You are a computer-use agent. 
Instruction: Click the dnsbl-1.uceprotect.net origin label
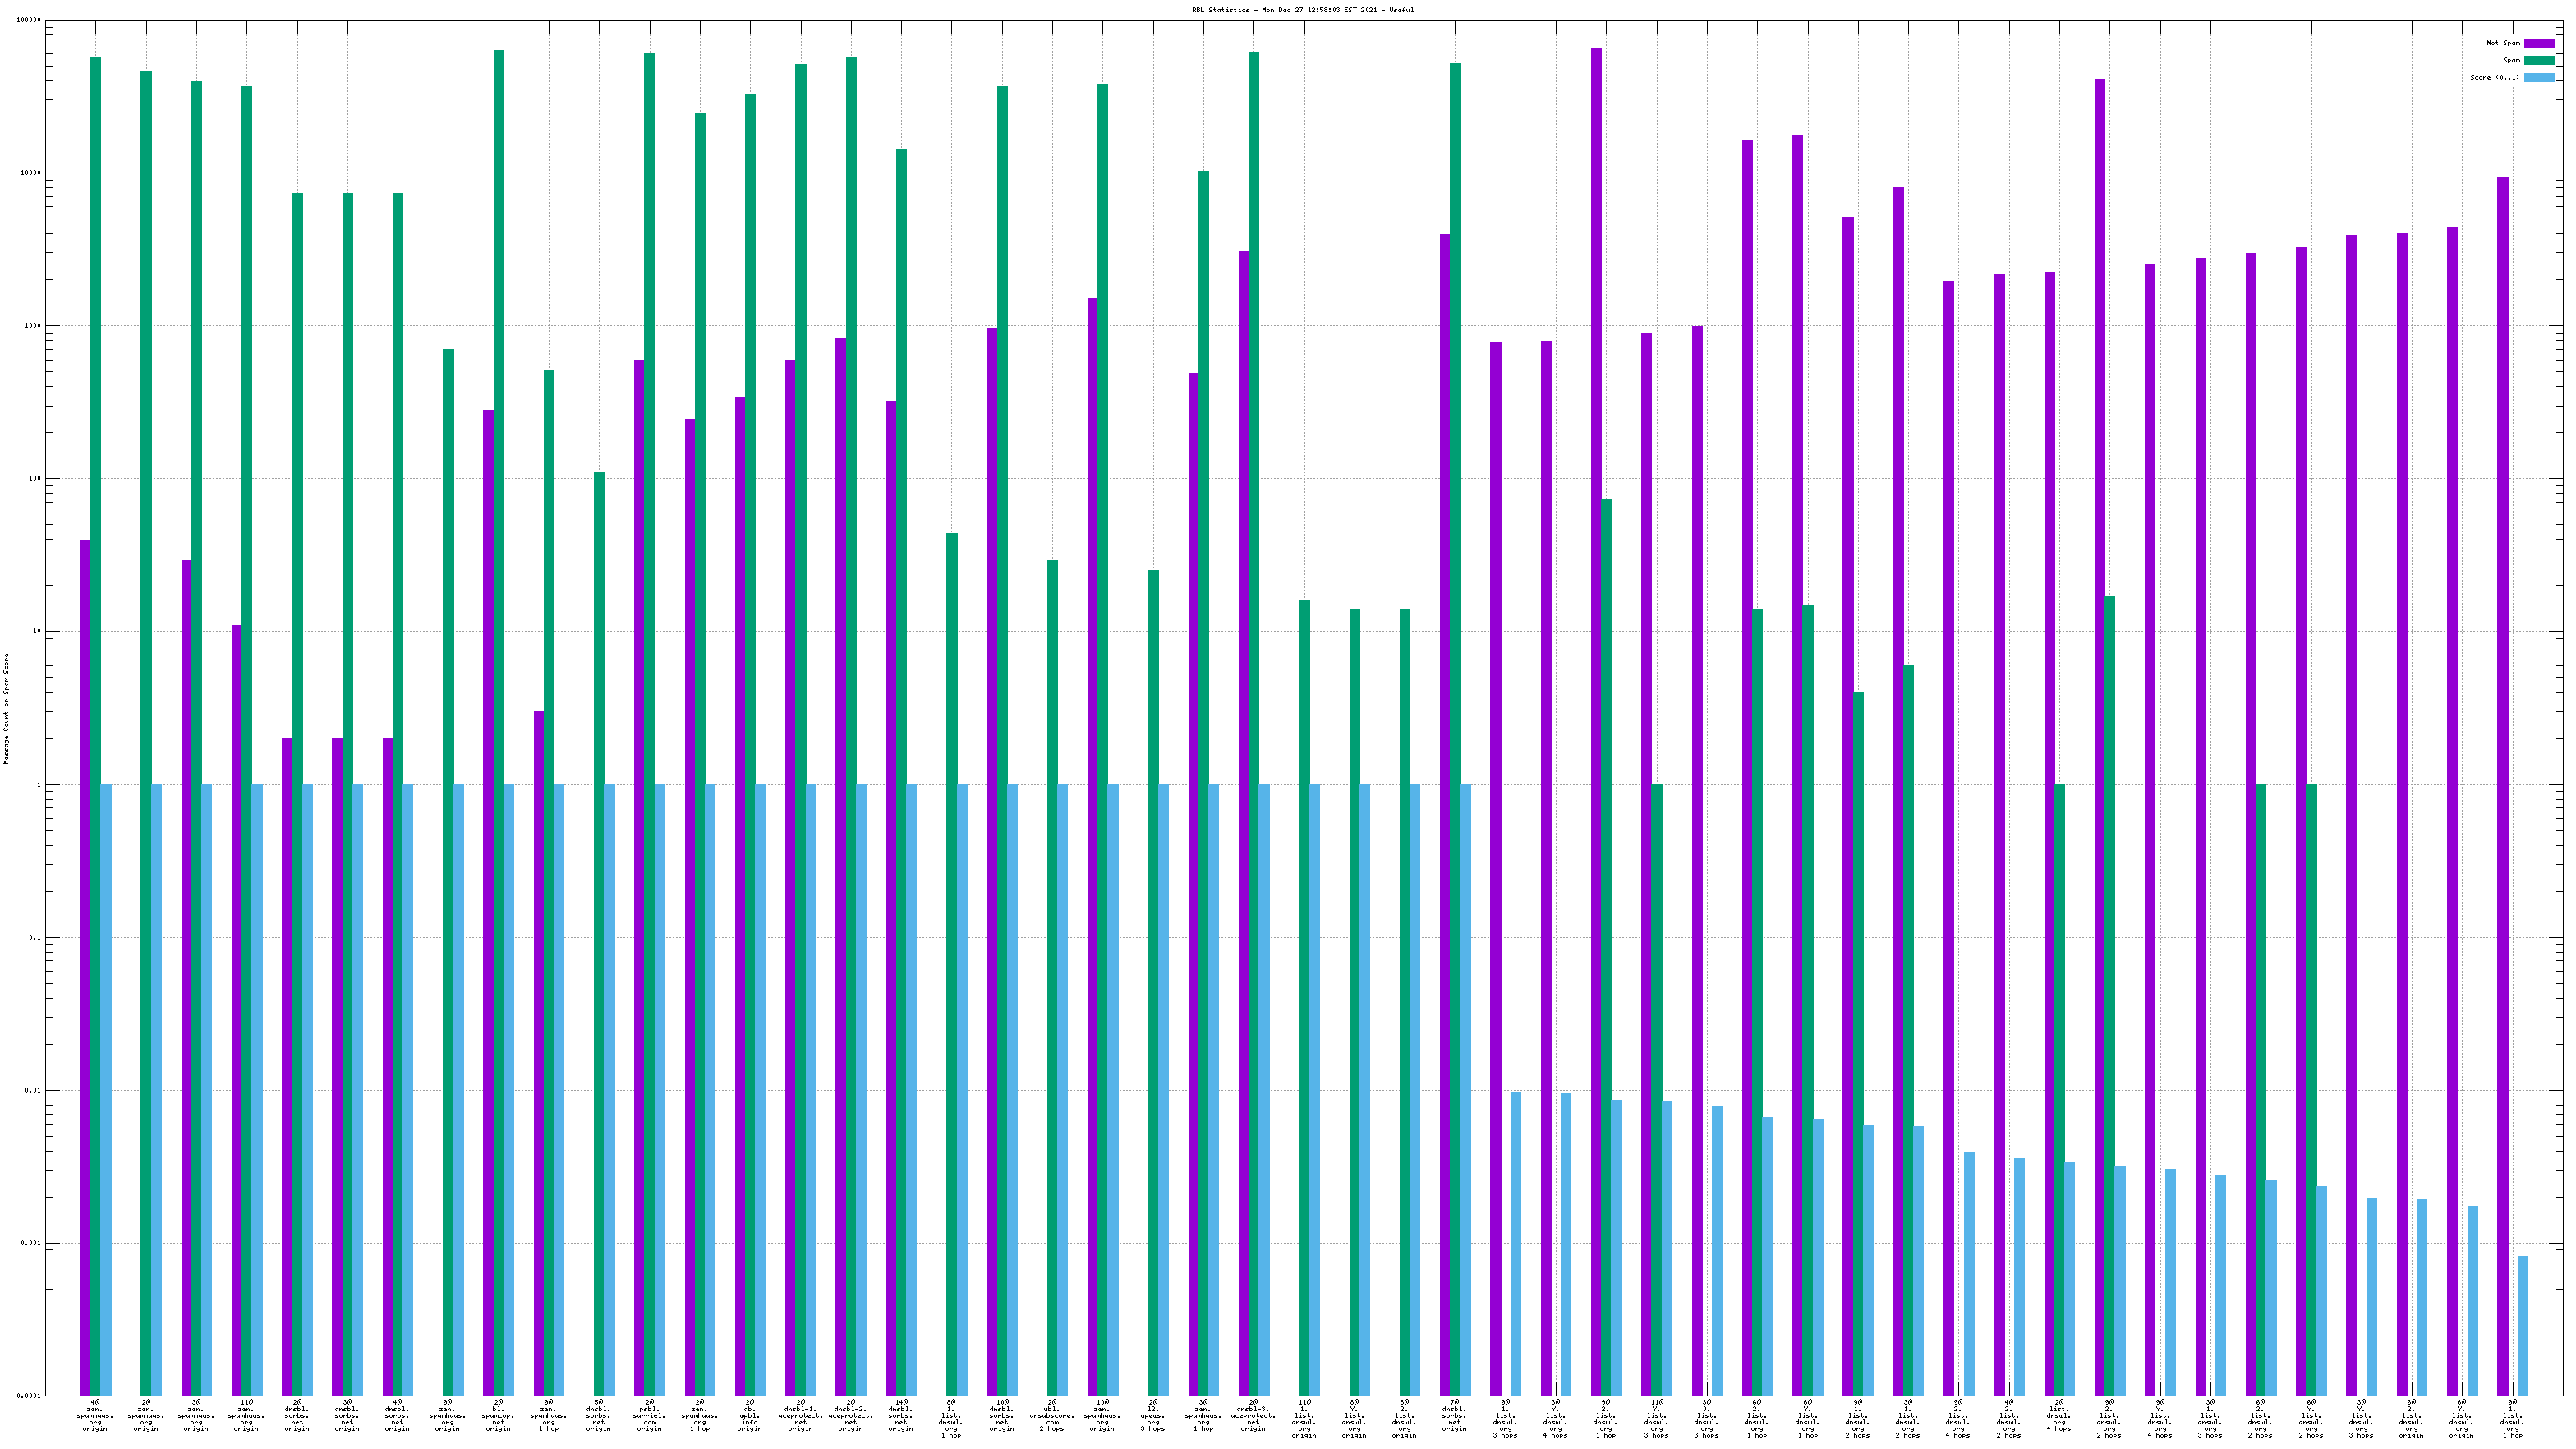click(x=800, y=1415)
